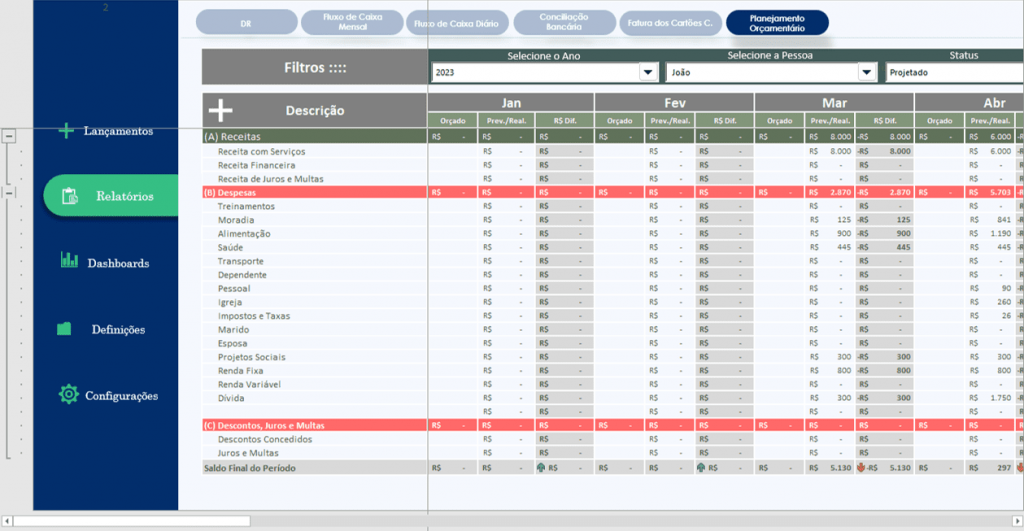Switch to the DR report tab

pos(246,23)
